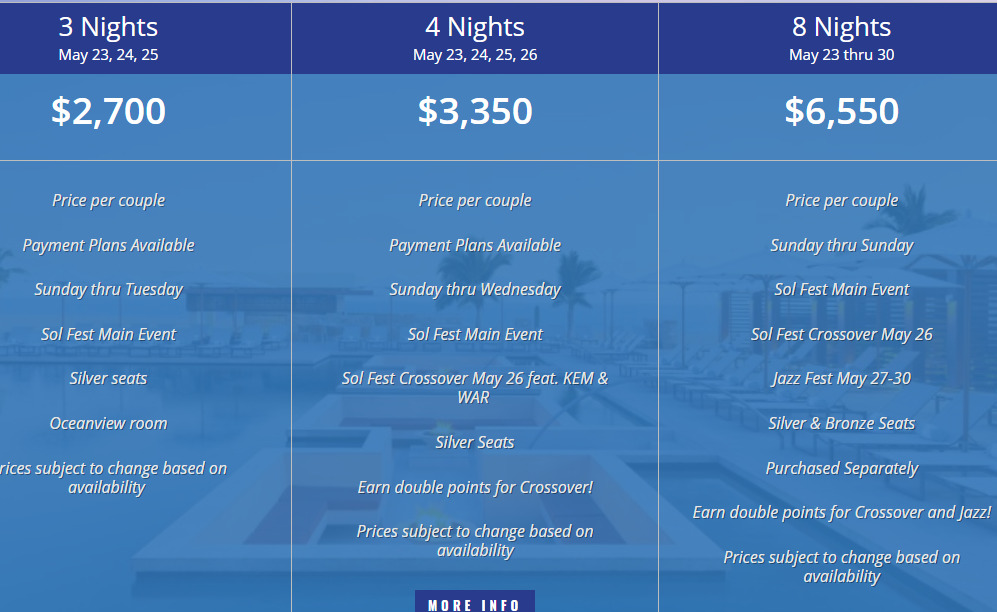The image size is (997, 612).
Task: Click Payment Plans Available under 4 Nights
Action: click(475, 245)
